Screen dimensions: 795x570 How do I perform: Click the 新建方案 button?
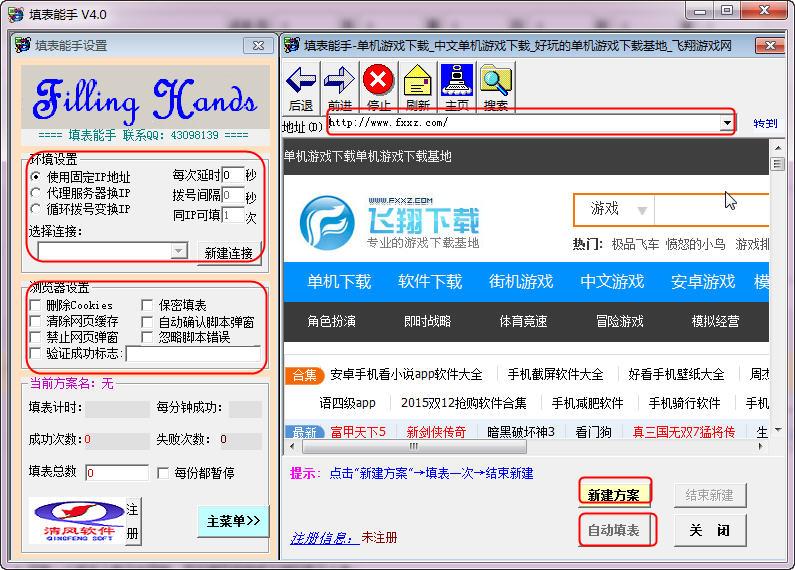click(x=614, y=495)
